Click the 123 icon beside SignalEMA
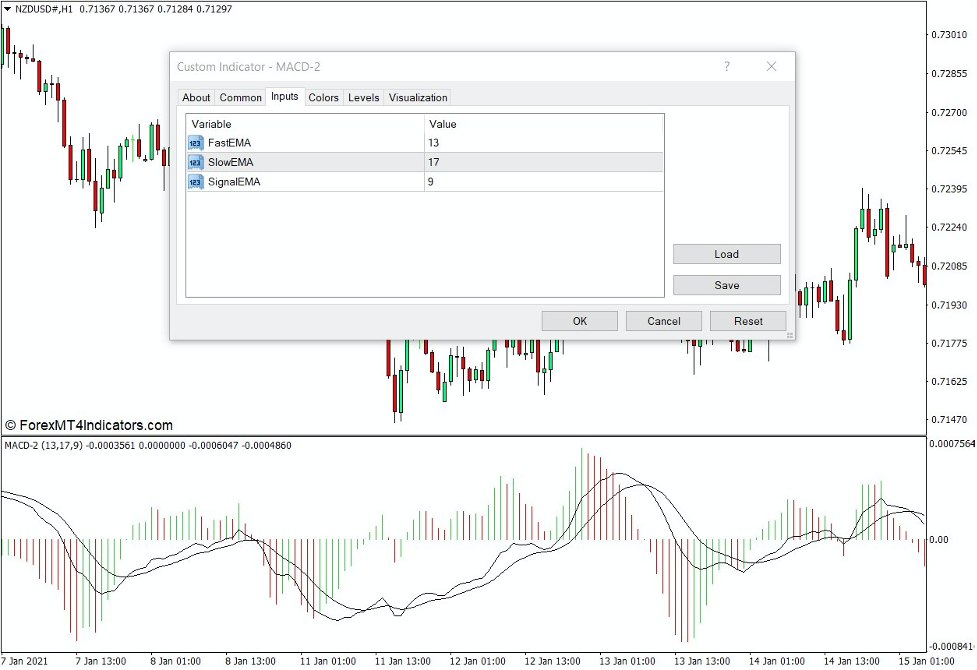Viewport: 977px width, 670px height. pyautogui.click(x=196, y=182)
